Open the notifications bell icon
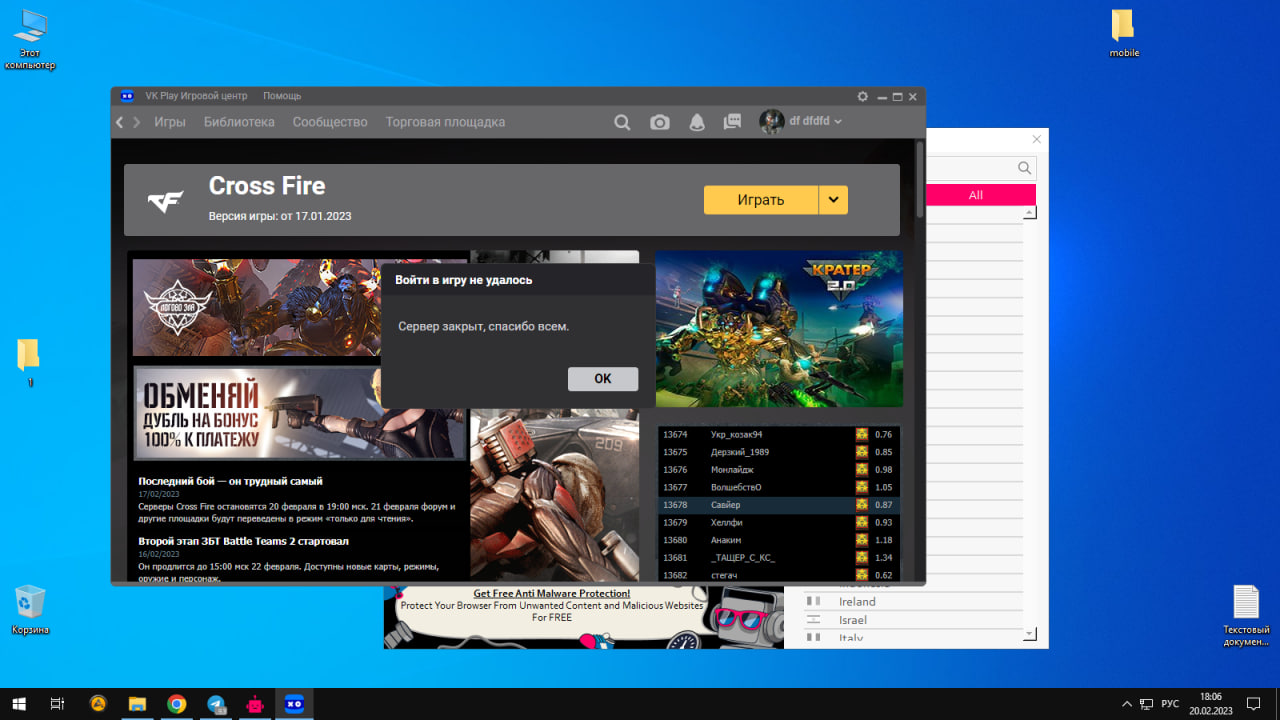This screenshot has height=720, width=1280. [x=697, y=122]
